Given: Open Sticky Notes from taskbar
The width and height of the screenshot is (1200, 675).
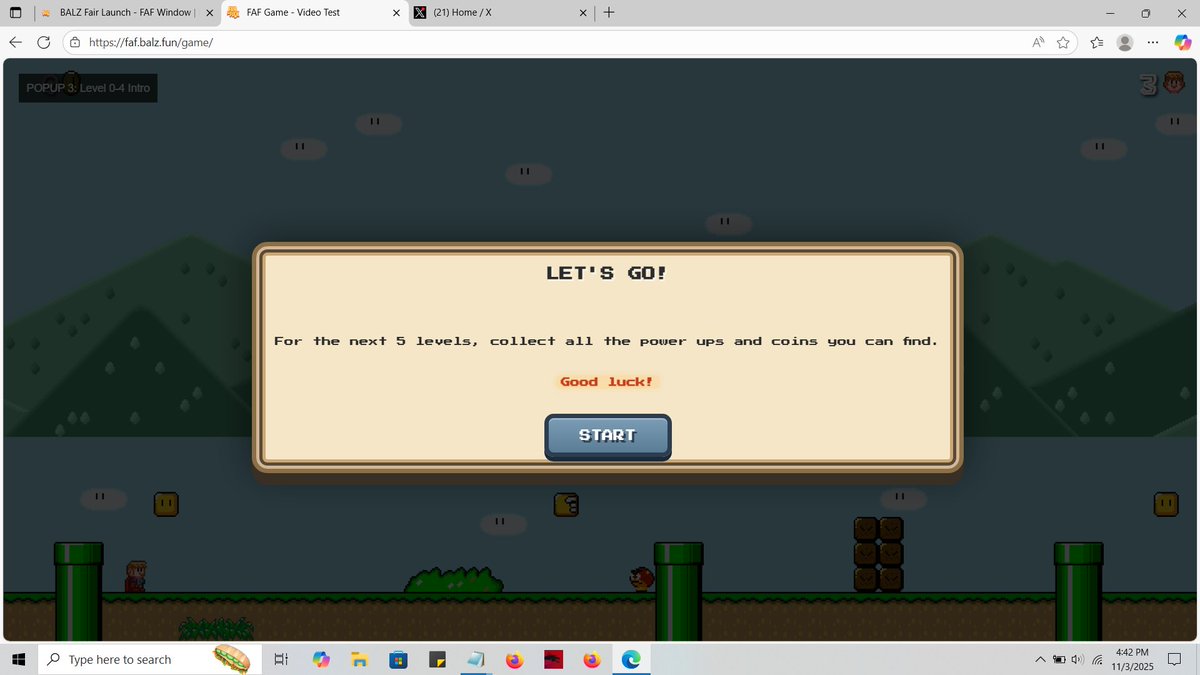Looking at the screenshot, I should click(x=437, y=659).
